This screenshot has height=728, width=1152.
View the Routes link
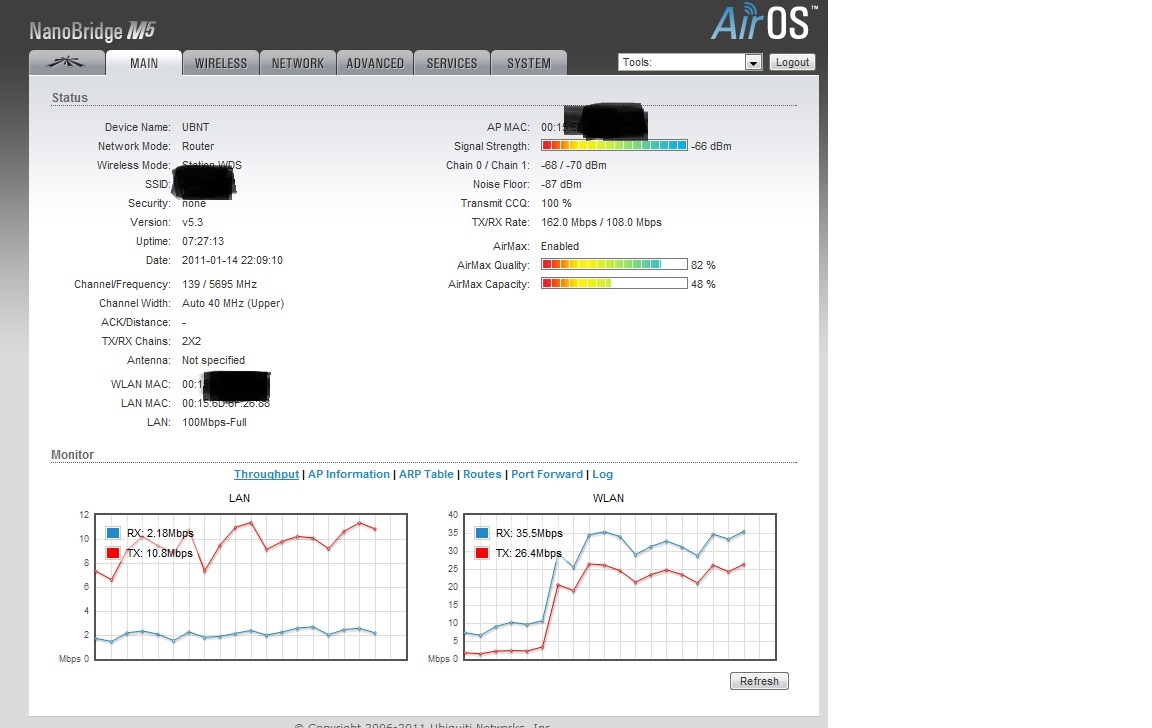point(482,475)
